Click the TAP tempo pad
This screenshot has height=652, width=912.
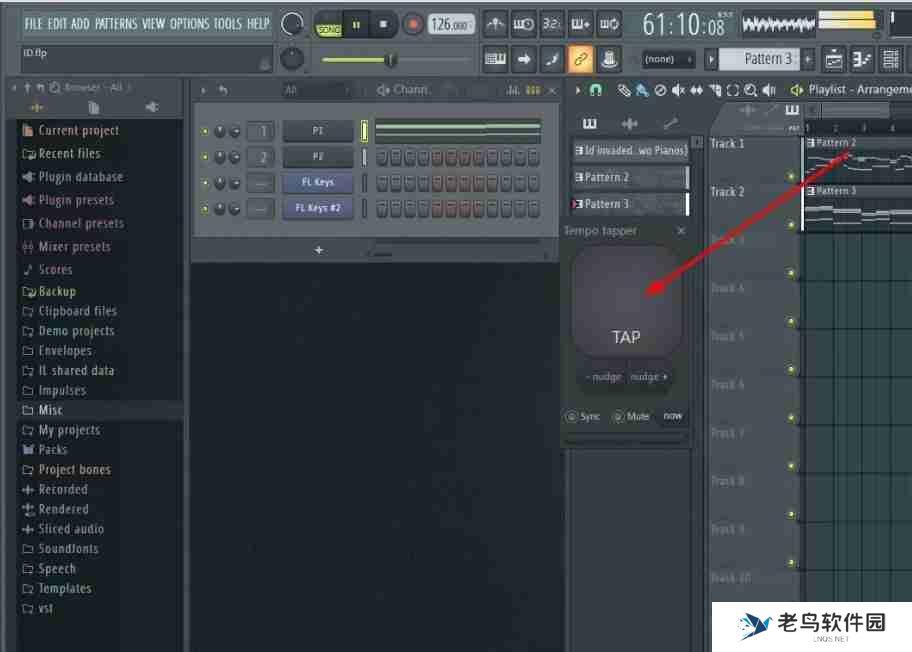(x=626, y=302)
